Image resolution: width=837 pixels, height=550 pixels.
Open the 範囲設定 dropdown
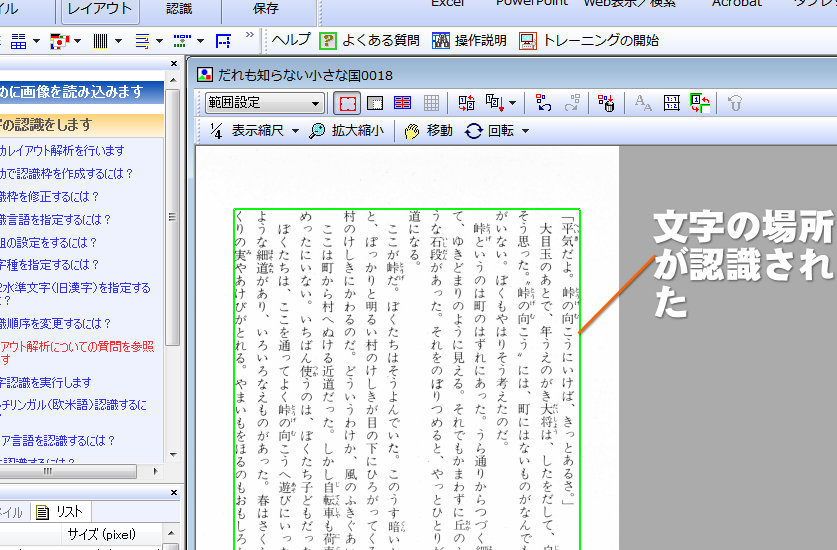click(264, 103)
